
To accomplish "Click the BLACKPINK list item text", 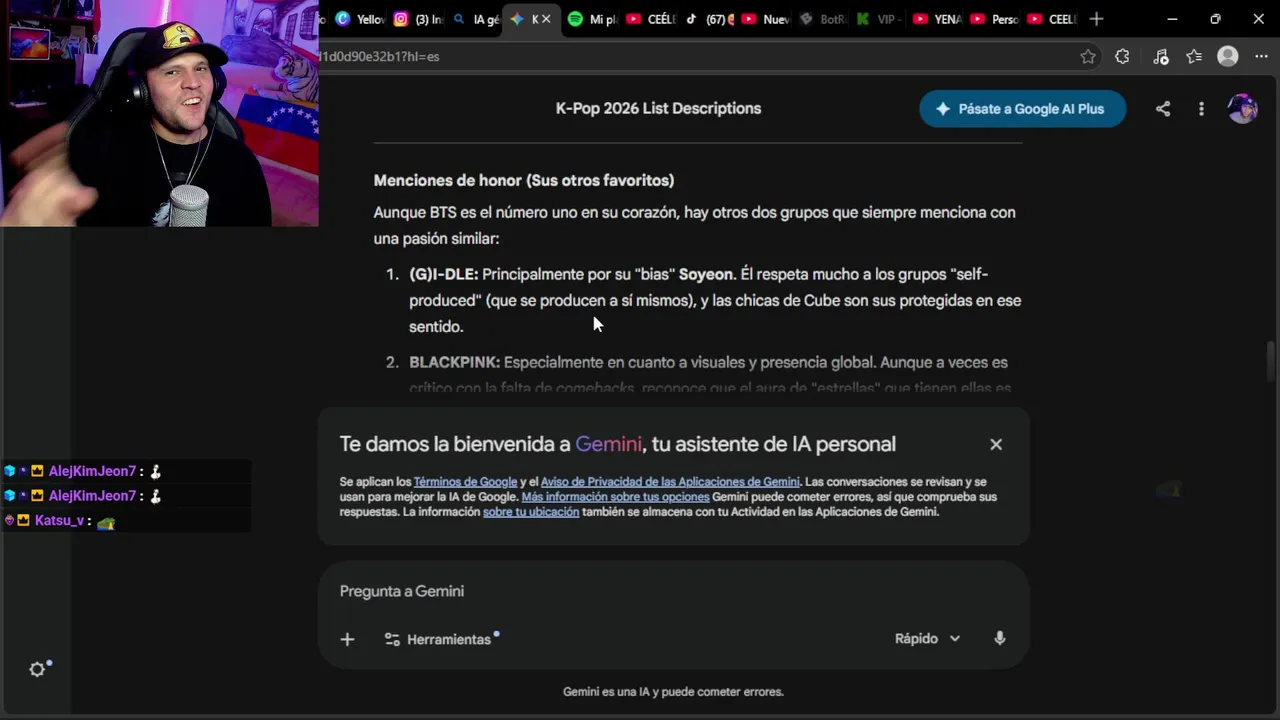I will pyautogui.click(x=710, y=375).
